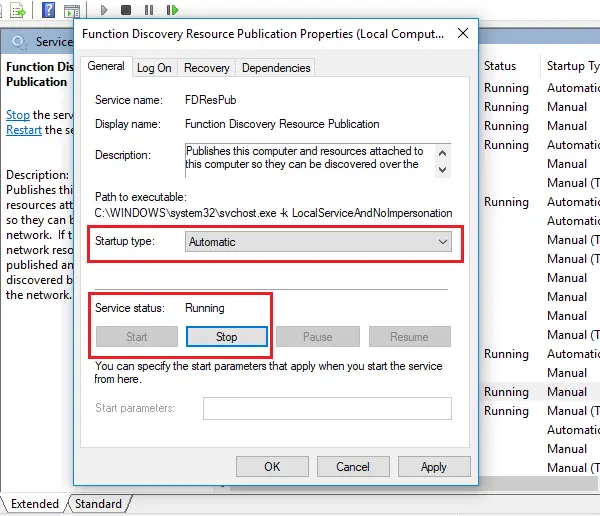Click the OK button
This screenshot has width=600, height=516.
272,467
